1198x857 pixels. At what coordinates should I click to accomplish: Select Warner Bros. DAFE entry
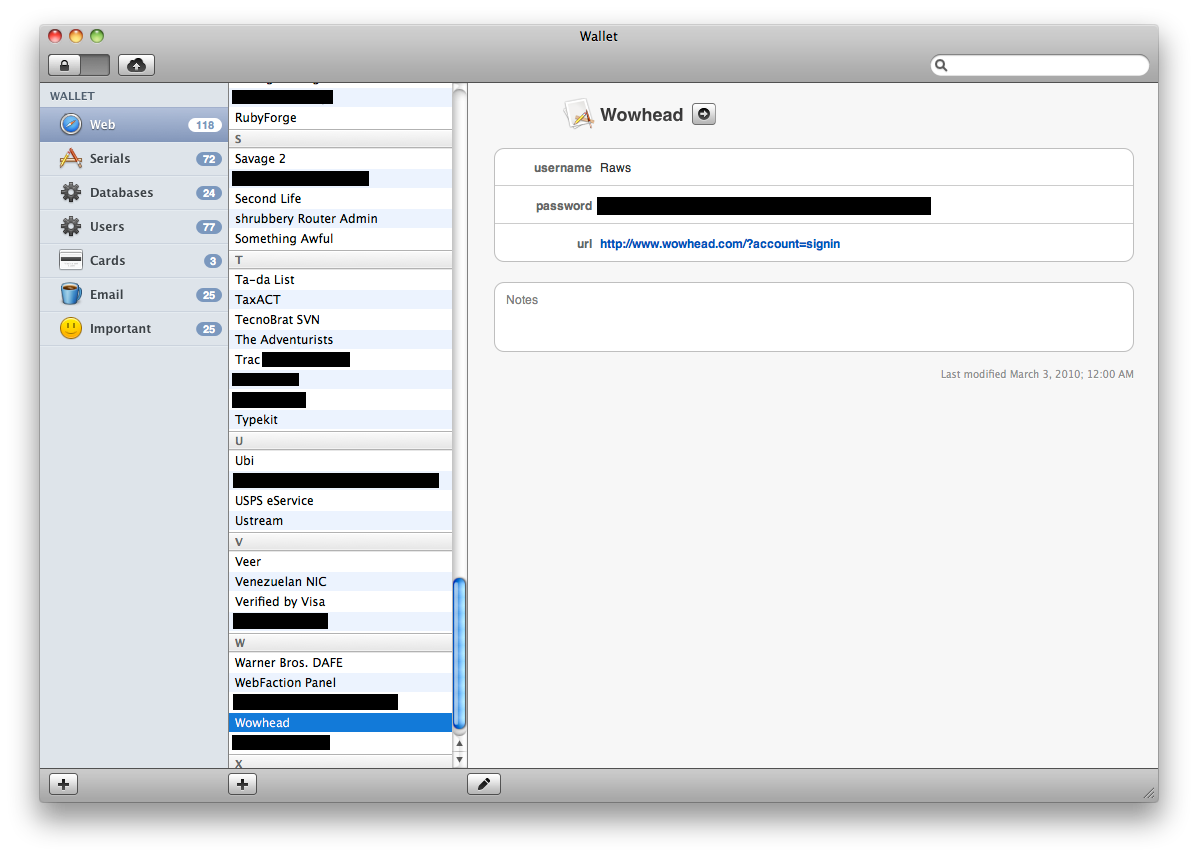tap(341, 662)
